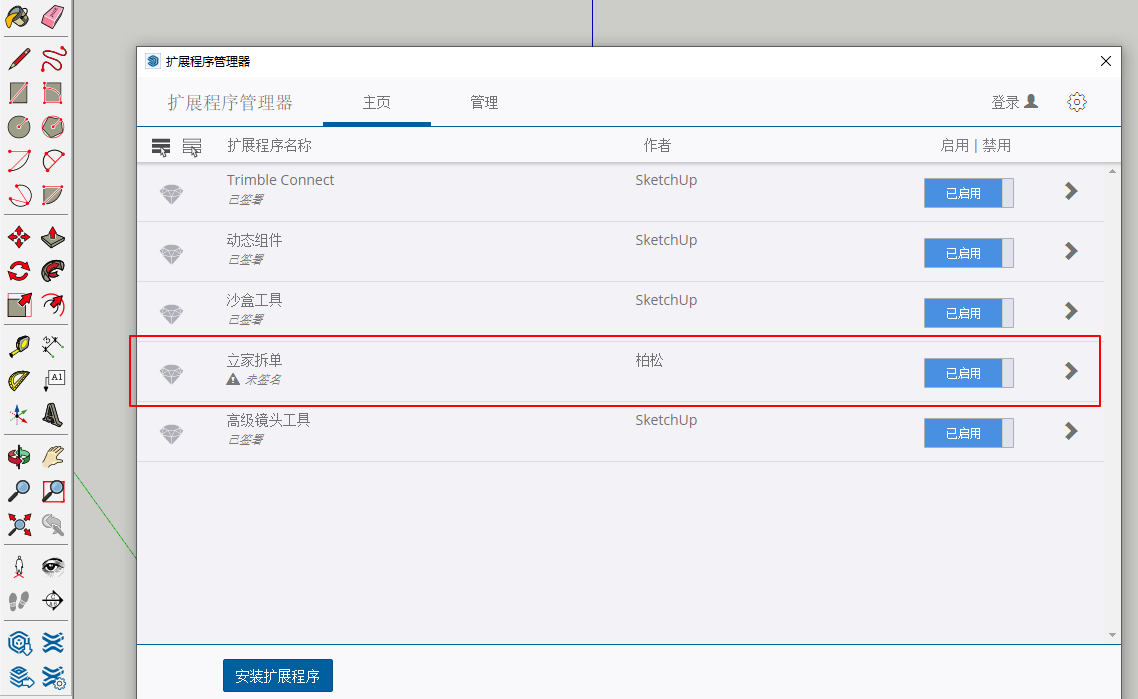Select the Paint Bucket tool
Screen dimensions: 1138x699
pos(18,17)
